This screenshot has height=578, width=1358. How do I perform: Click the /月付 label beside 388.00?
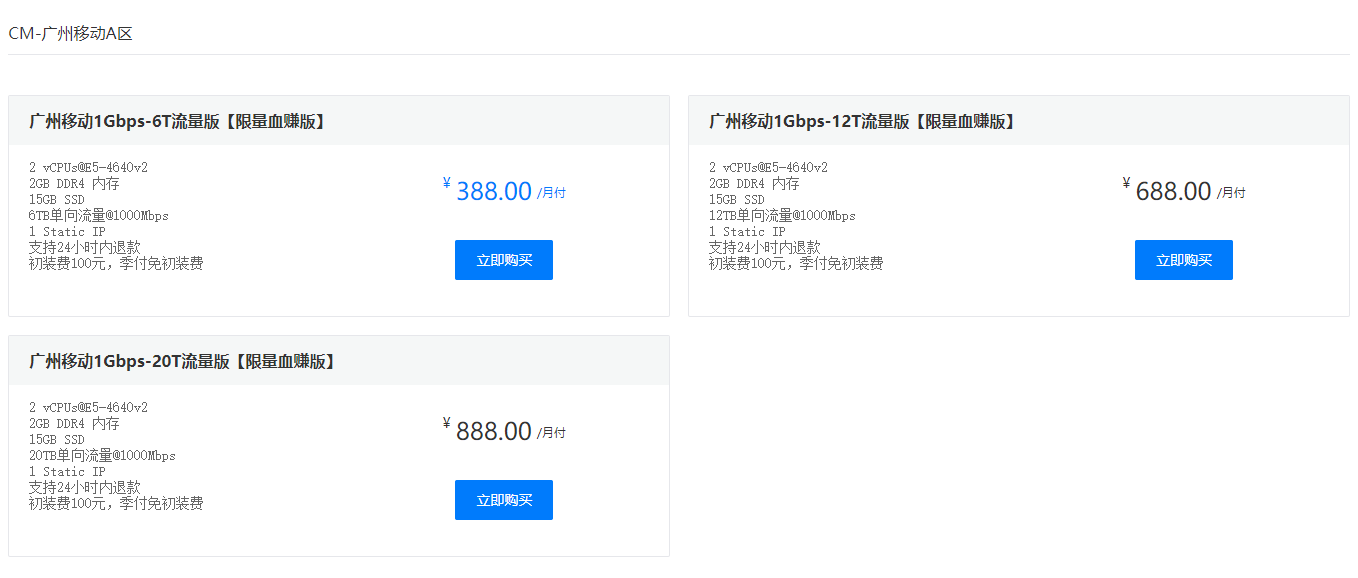[551, 193]
